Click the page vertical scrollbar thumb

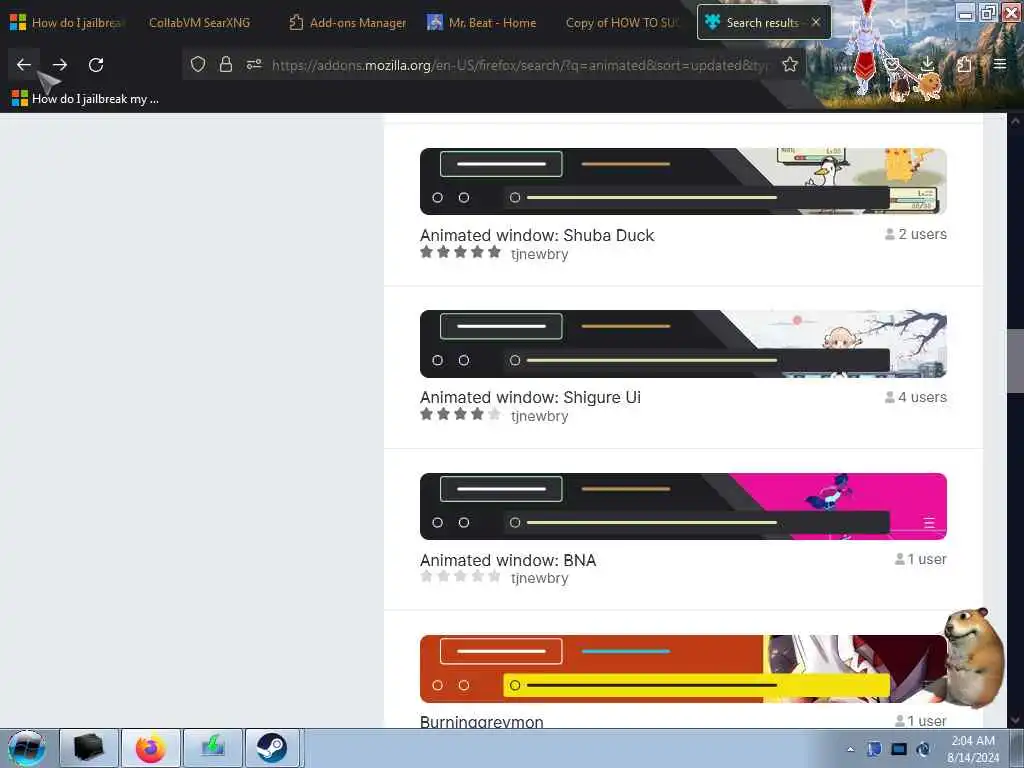[x=1015, y=361]
